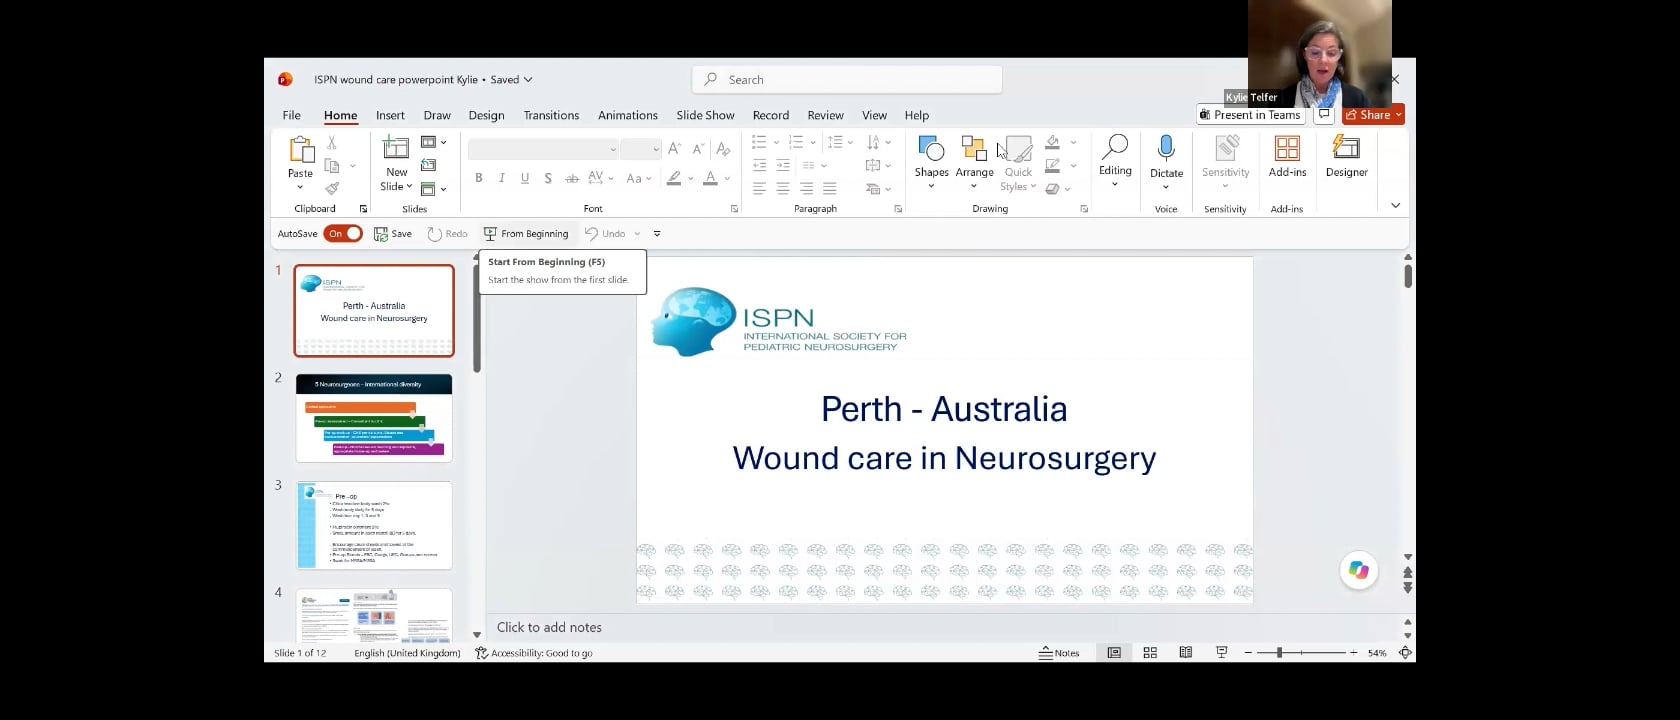
Task: Open the Font Color swatch button
Action: (710, 178)
